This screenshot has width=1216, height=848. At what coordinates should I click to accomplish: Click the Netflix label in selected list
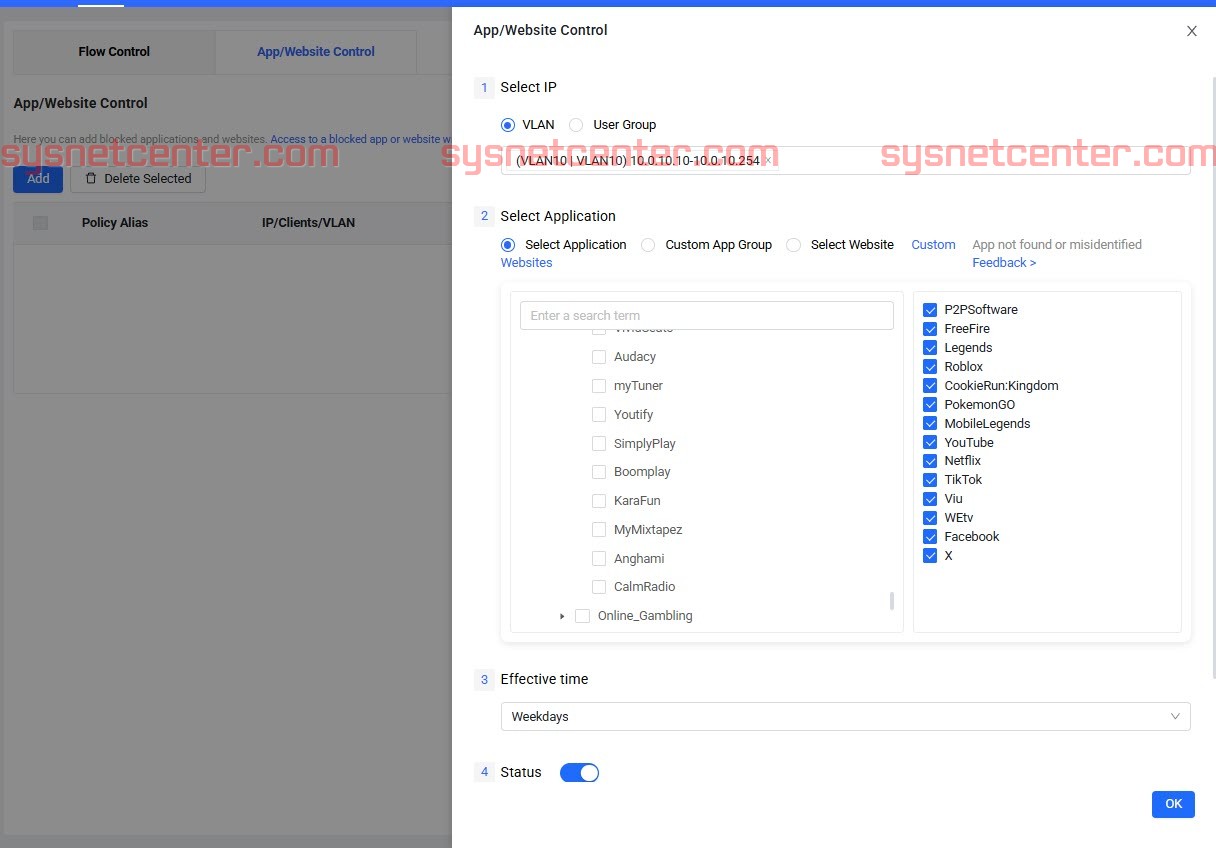(963, 461)
